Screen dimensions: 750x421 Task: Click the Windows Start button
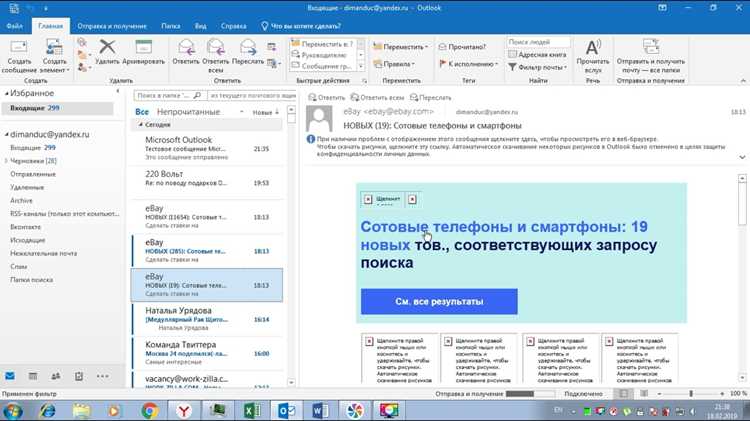[x=13, y=410]
